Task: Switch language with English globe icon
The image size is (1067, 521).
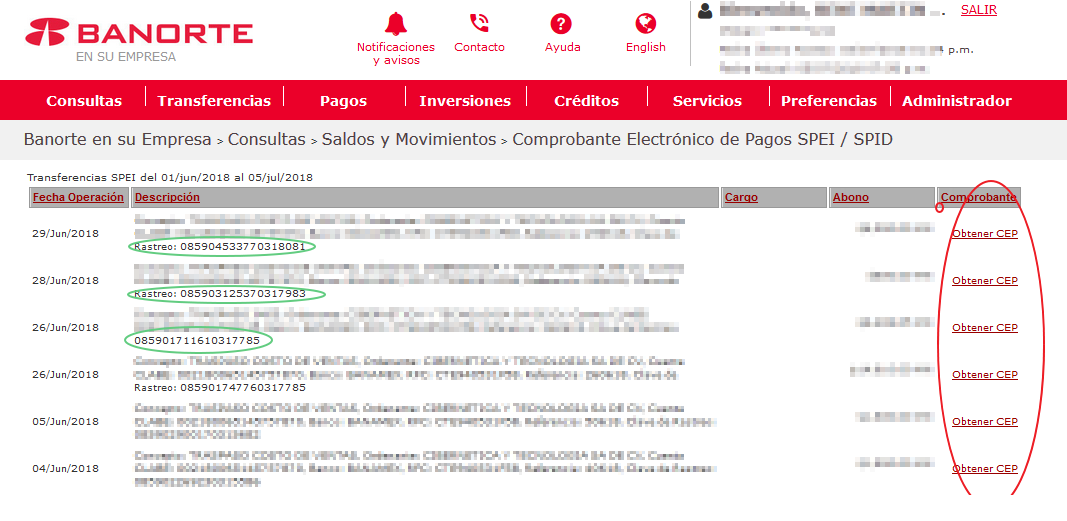Action: click(x=645, y=24)
